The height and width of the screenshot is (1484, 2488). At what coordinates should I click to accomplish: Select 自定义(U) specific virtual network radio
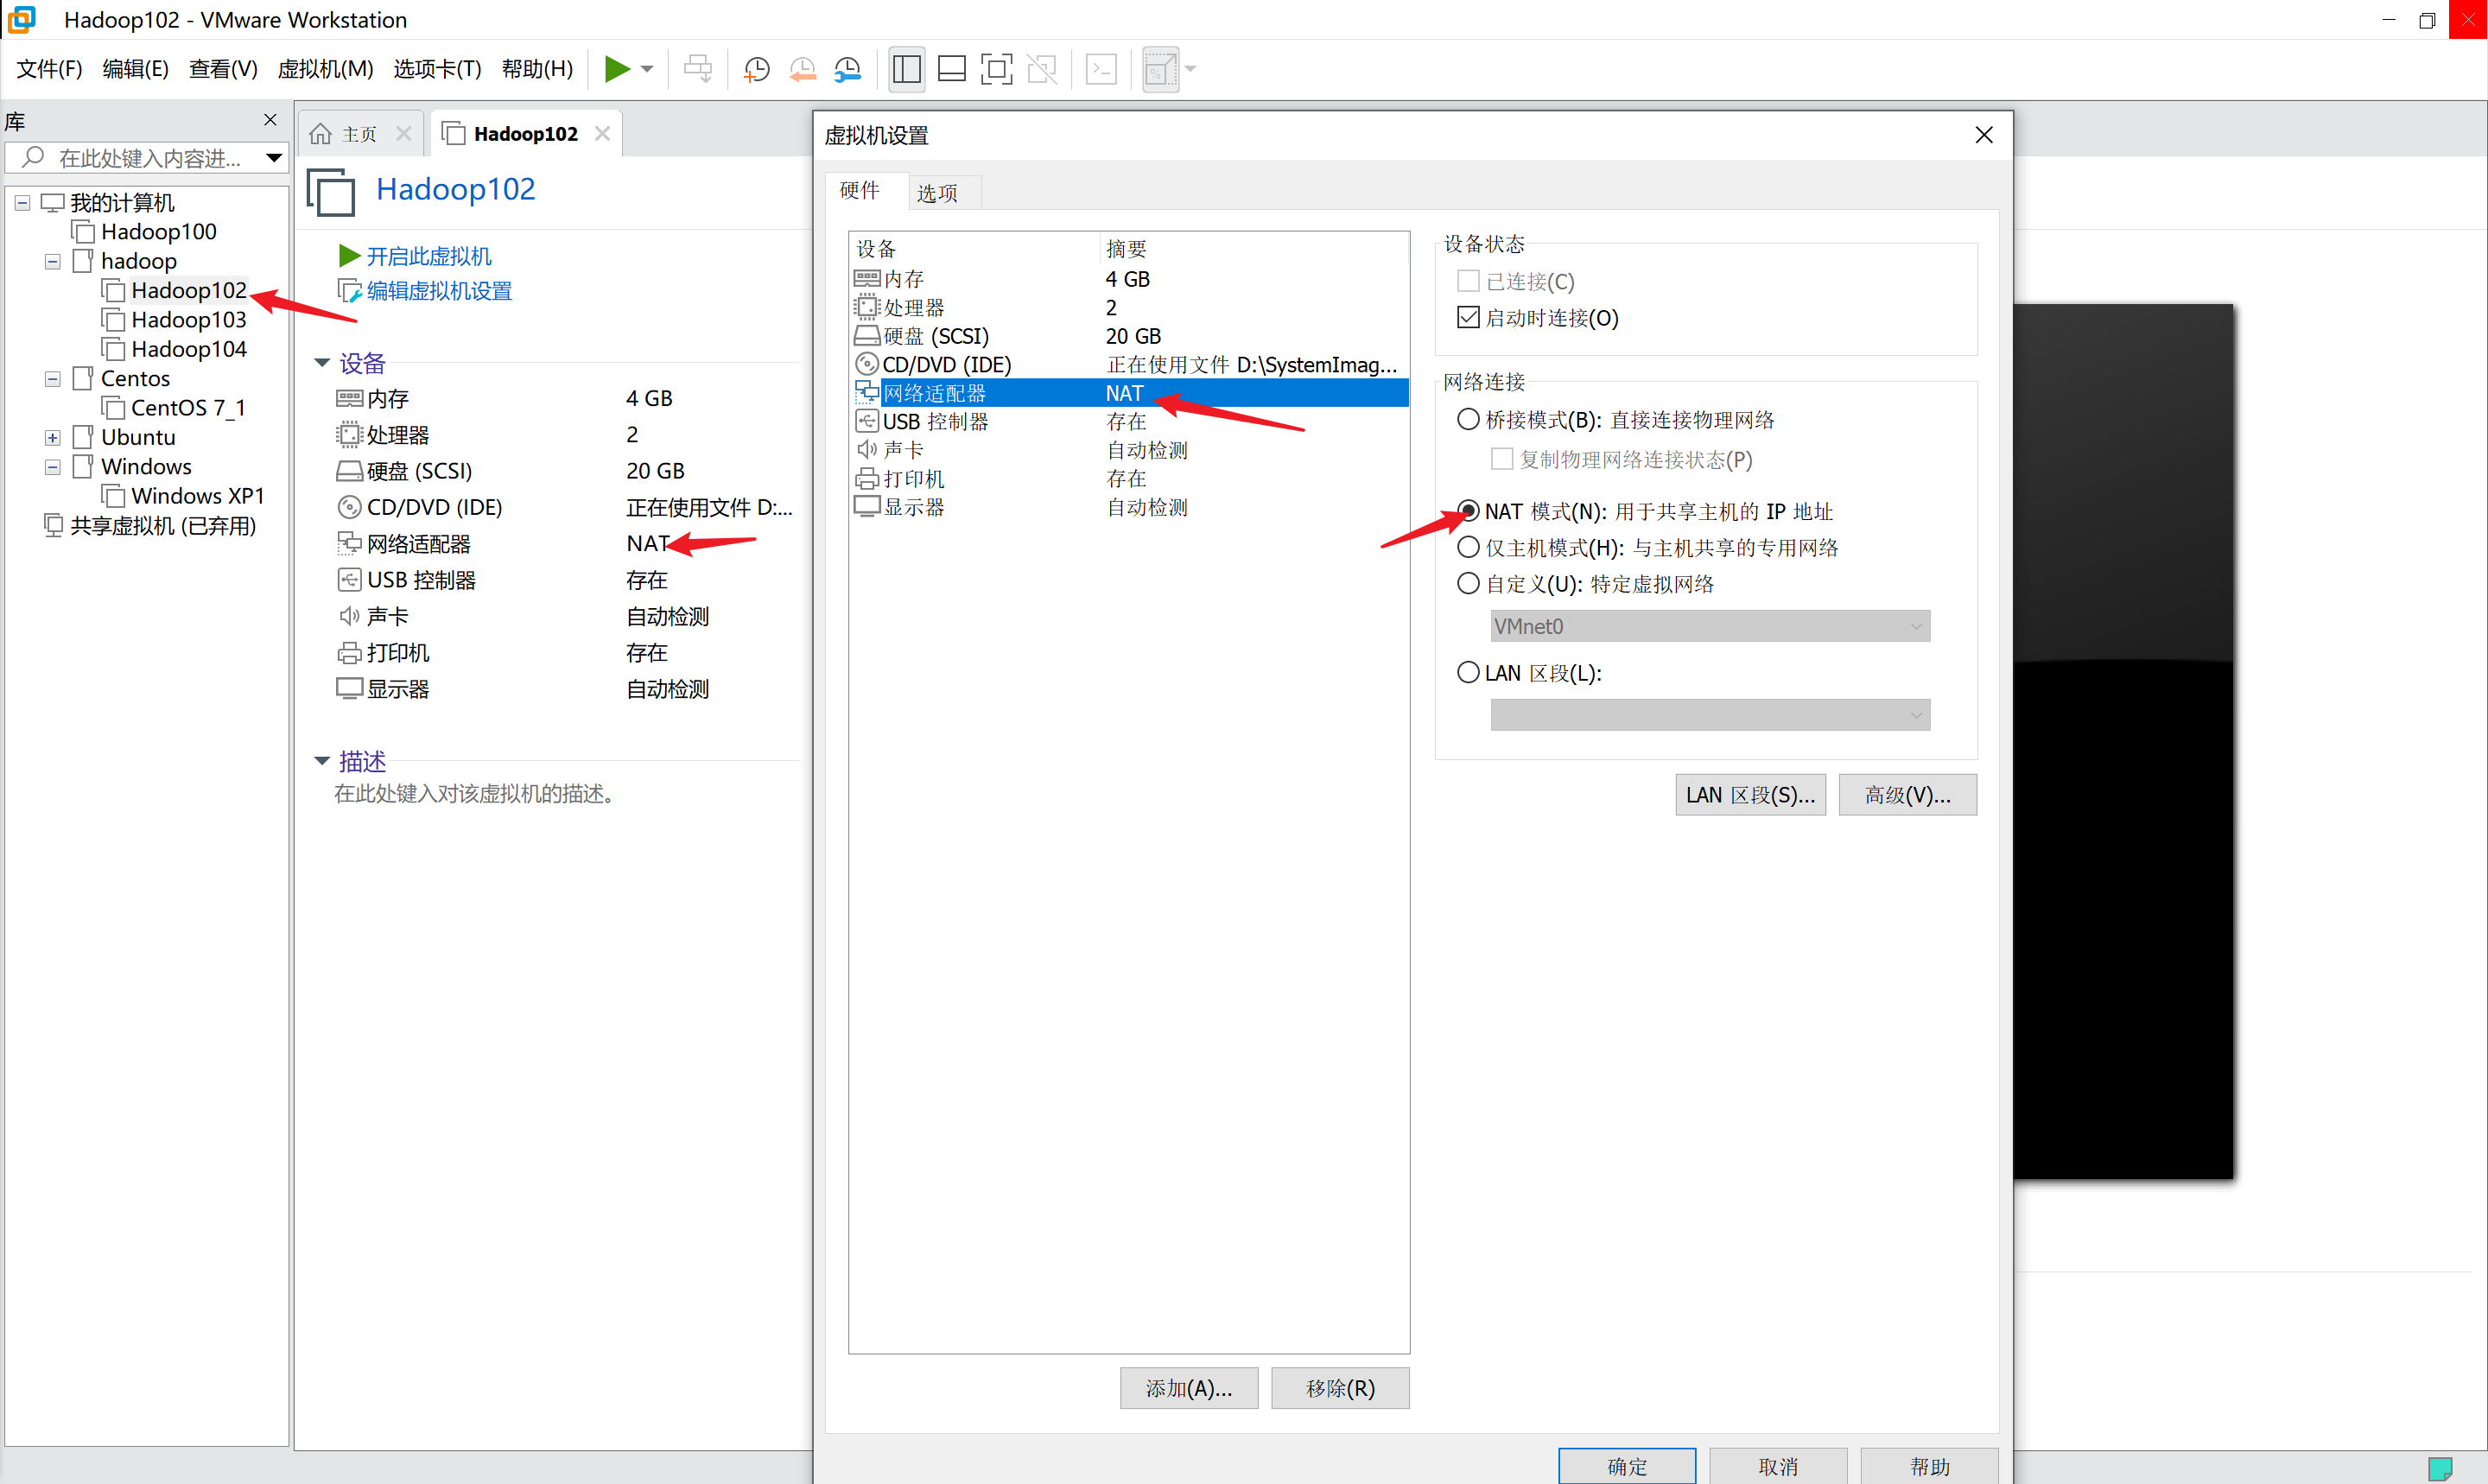pyautogui.click(x=1468, y=583)
